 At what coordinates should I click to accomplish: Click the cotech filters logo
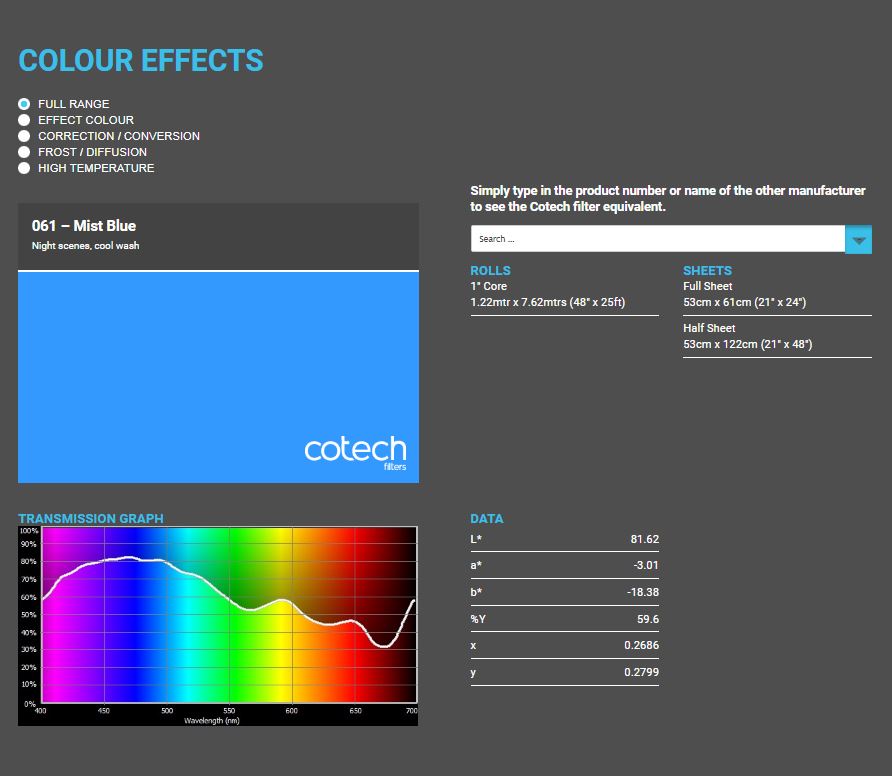(x=355, y=452)
